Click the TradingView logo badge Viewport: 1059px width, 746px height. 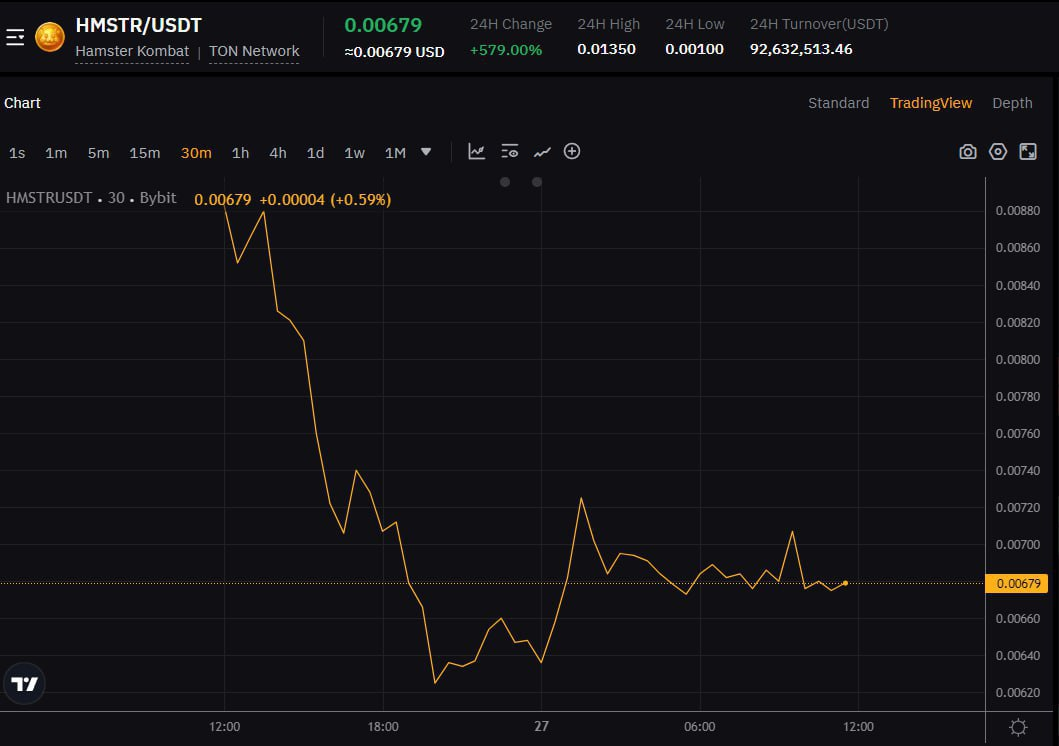point(24,684)
